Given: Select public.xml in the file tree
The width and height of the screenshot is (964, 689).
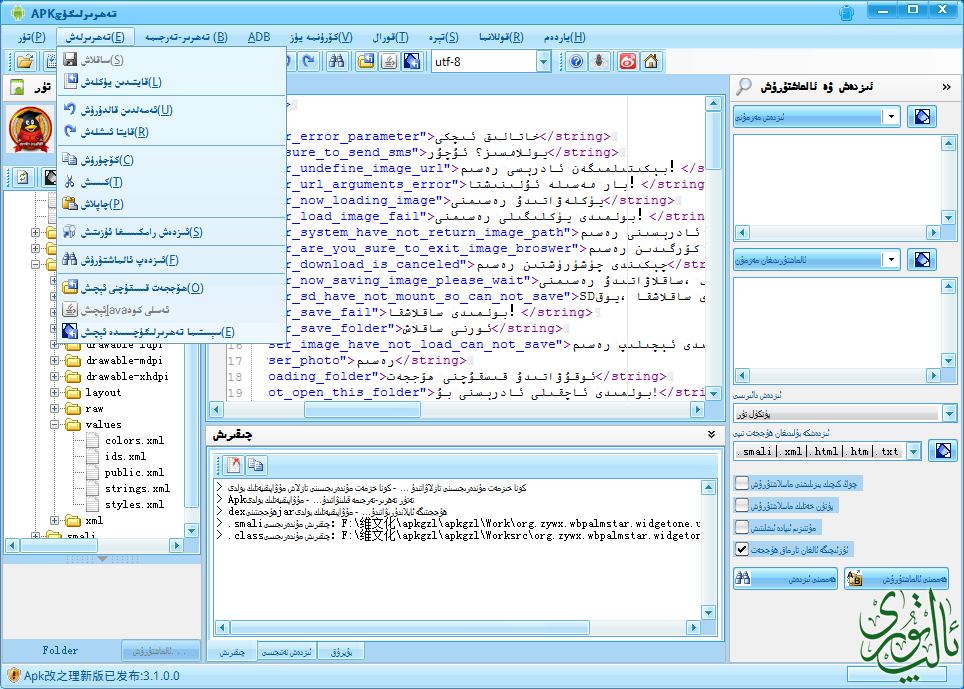Looking at the screenshot, I should click(134, 473).
